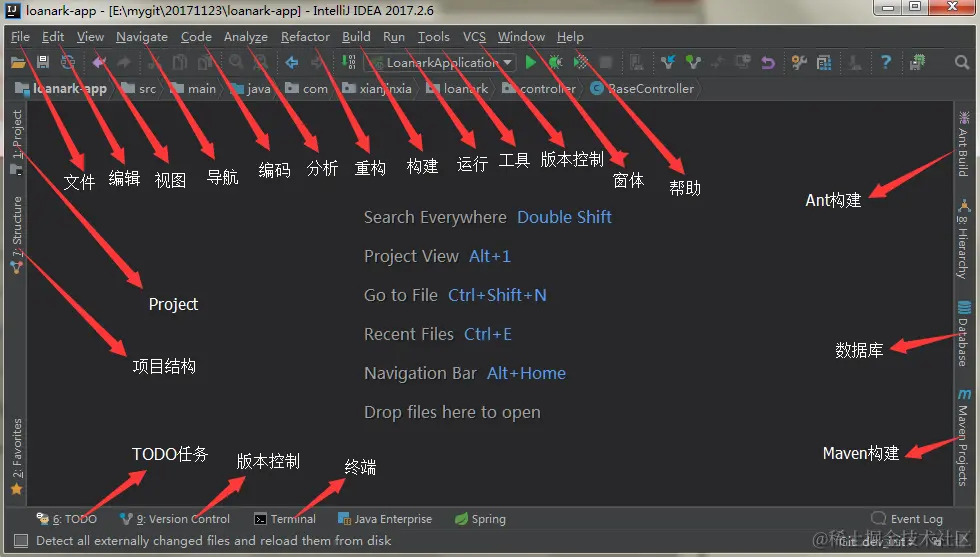Open Settings wrench icon
This screenshot has width=980, height=557.
tap(799, 62)
